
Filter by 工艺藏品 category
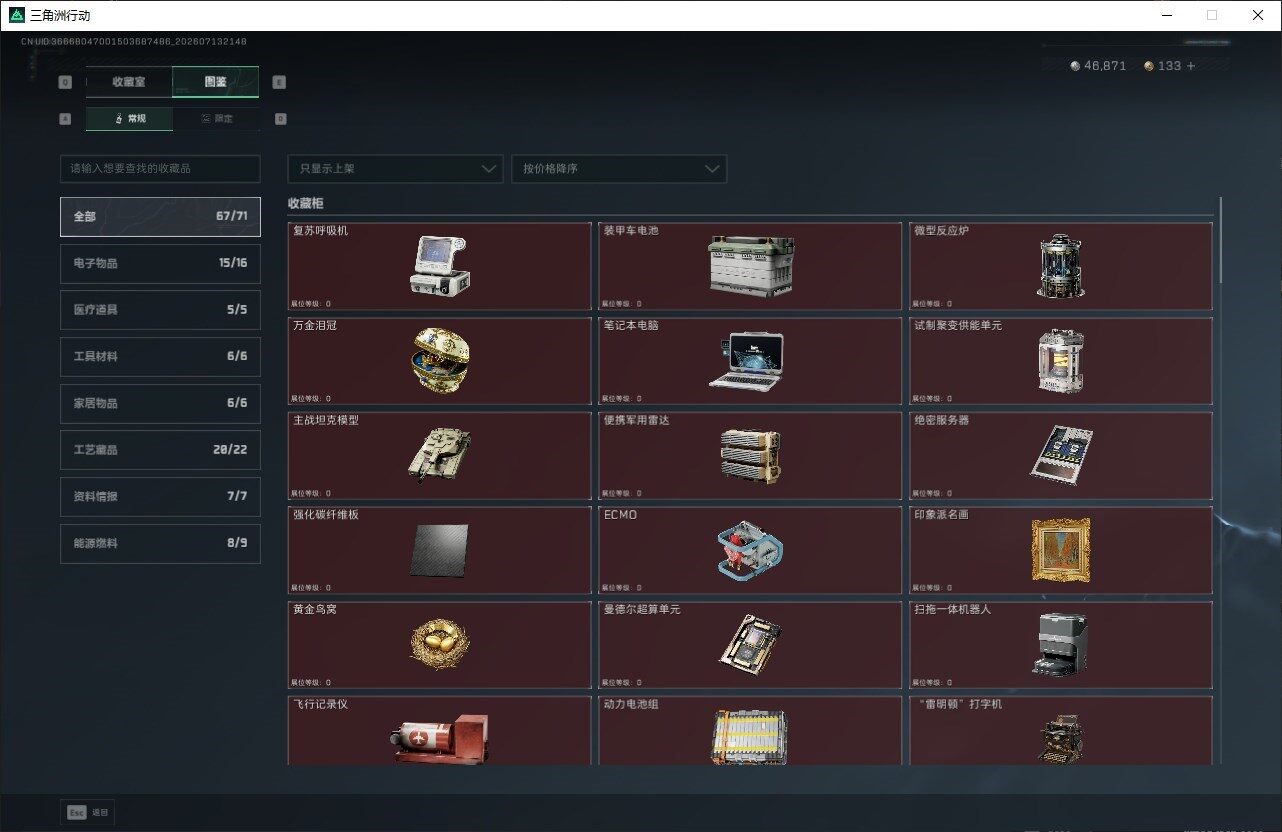(x=160, y=450)
